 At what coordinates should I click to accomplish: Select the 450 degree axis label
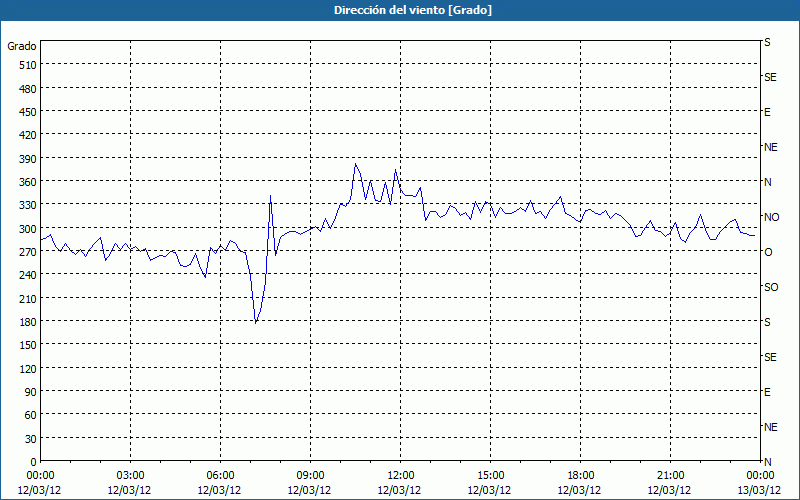[x=28, y=112]
